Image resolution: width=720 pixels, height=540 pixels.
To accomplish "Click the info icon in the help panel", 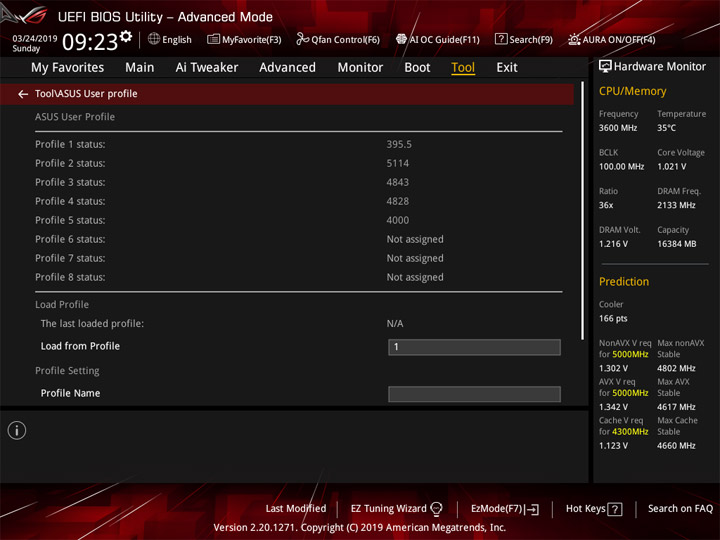I will click(17, 430).
